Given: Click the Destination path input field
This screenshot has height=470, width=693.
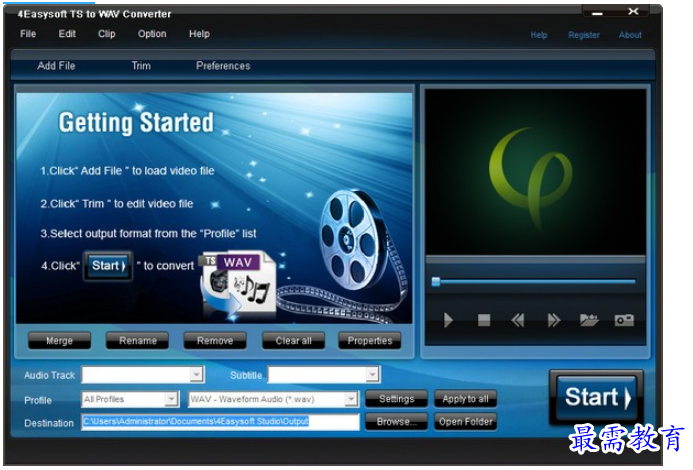Looking at the screenshot, I should [x=220, y=422].
